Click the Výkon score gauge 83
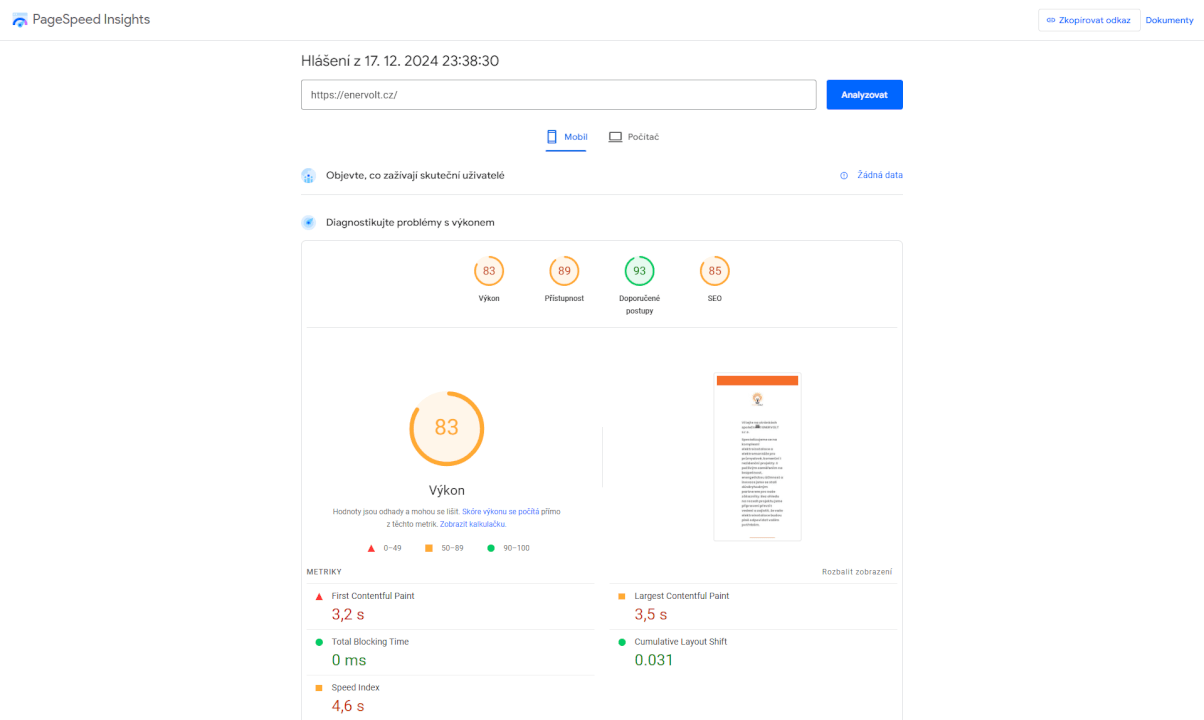 click(489, 271)
